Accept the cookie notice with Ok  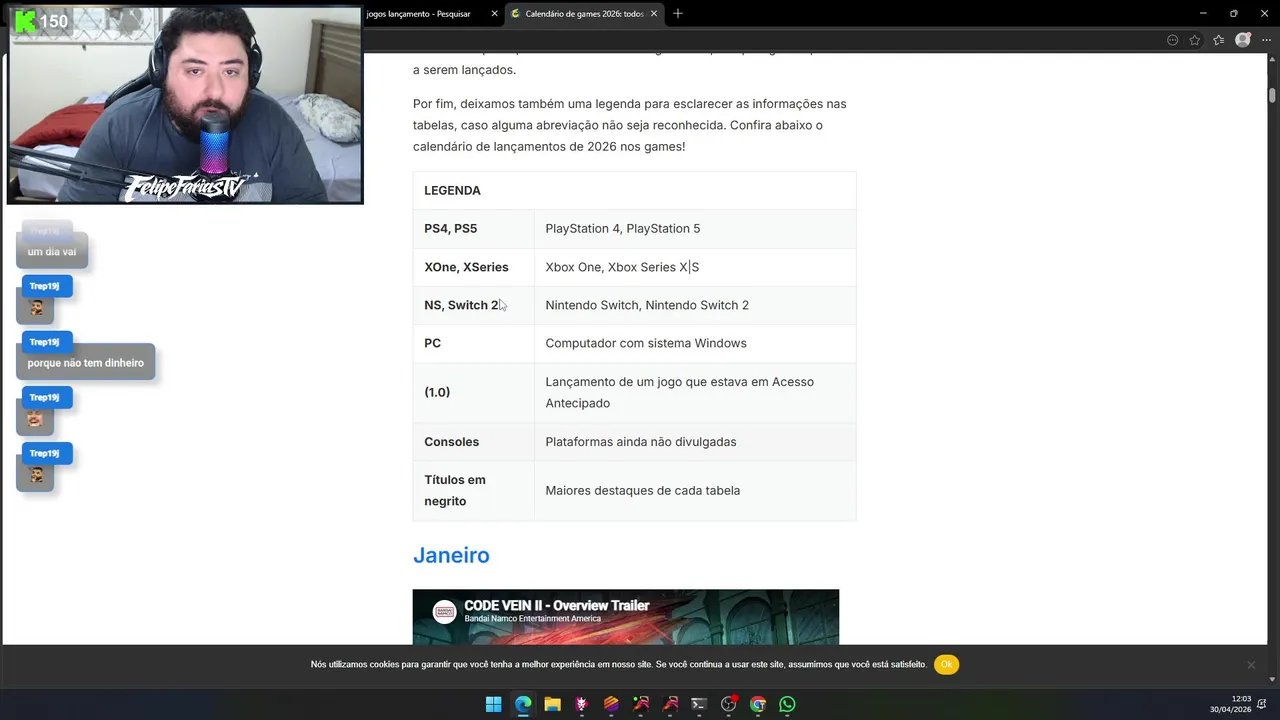coord(946,664)
